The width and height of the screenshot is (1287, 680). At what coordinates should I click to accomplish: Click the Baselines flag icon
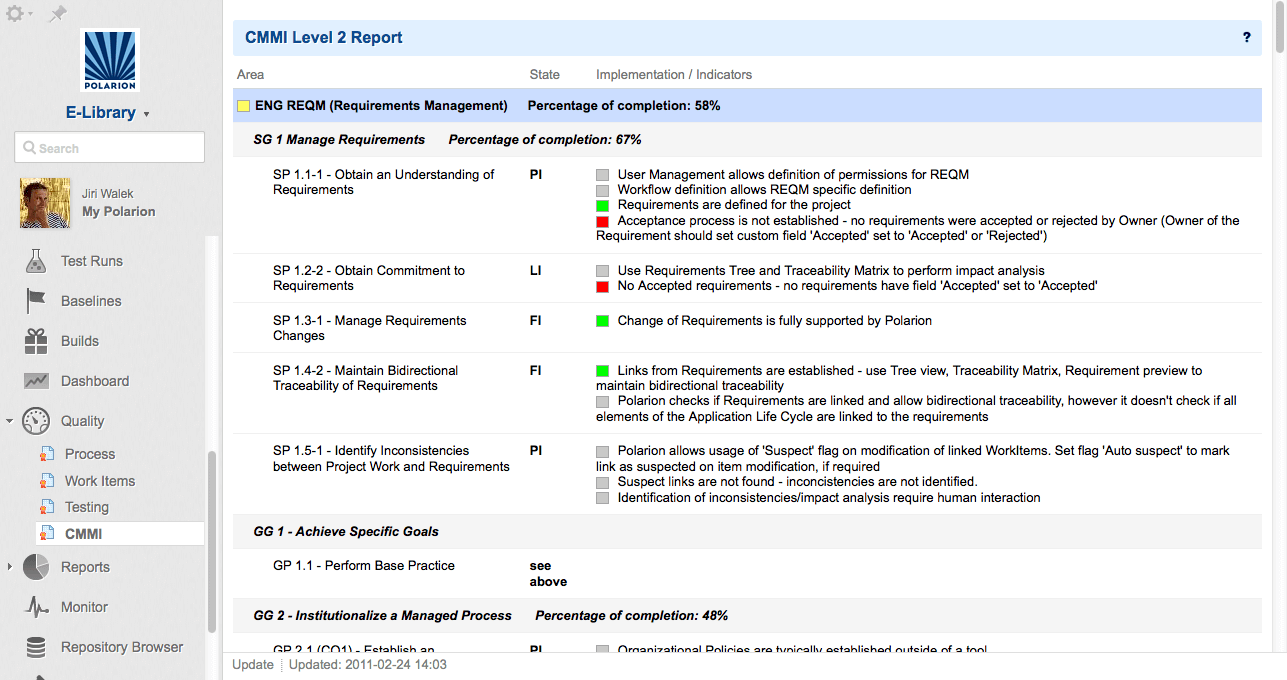tap(36, 301)
